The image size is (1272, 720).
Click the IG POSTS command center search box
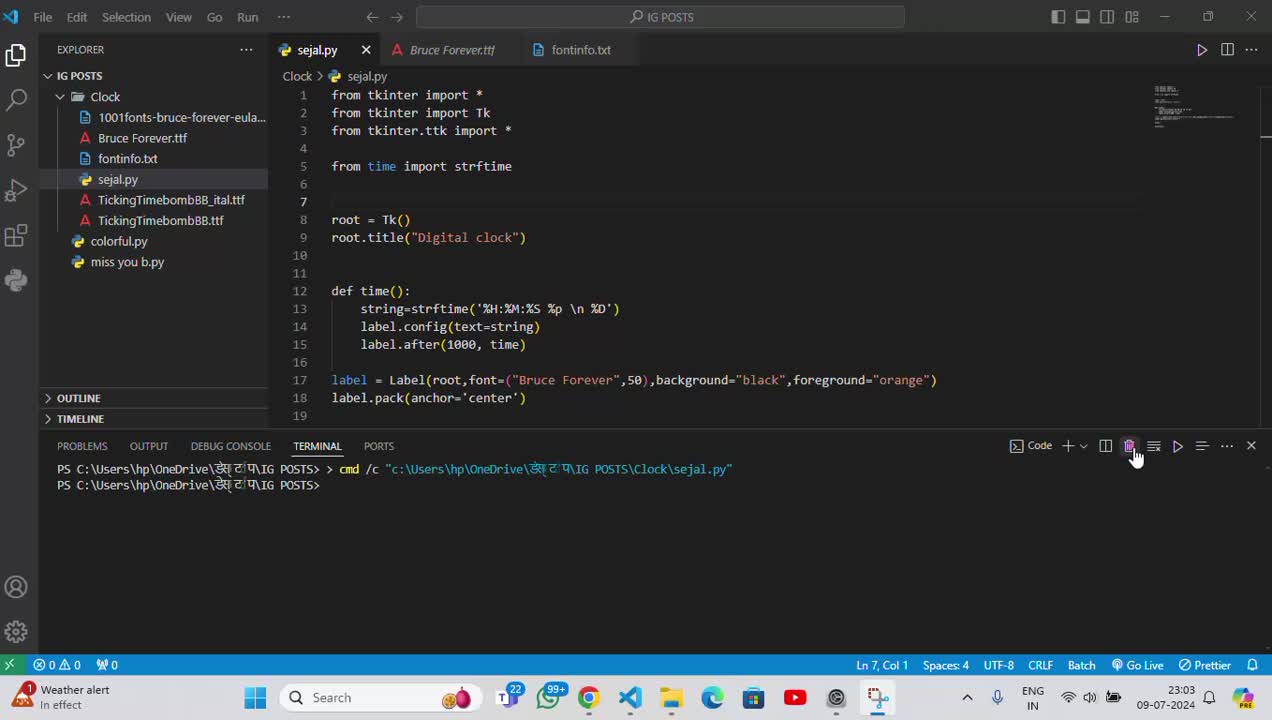660,17
